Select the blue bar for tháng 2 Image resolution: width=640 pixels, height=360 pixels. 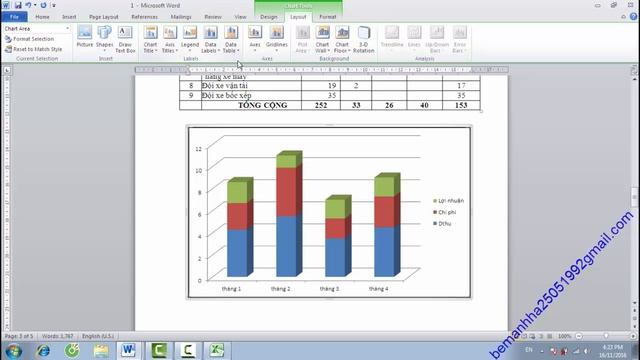click(286, 246)
